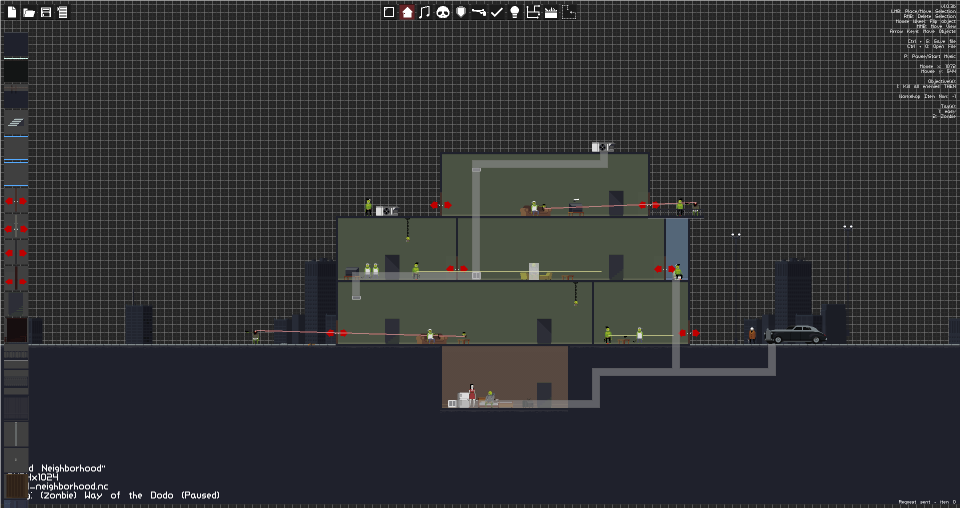960x508 pixels.
Task: Select the hanging lamp on the ground floor
Action: pyautogui.click(x=576, y=293)
